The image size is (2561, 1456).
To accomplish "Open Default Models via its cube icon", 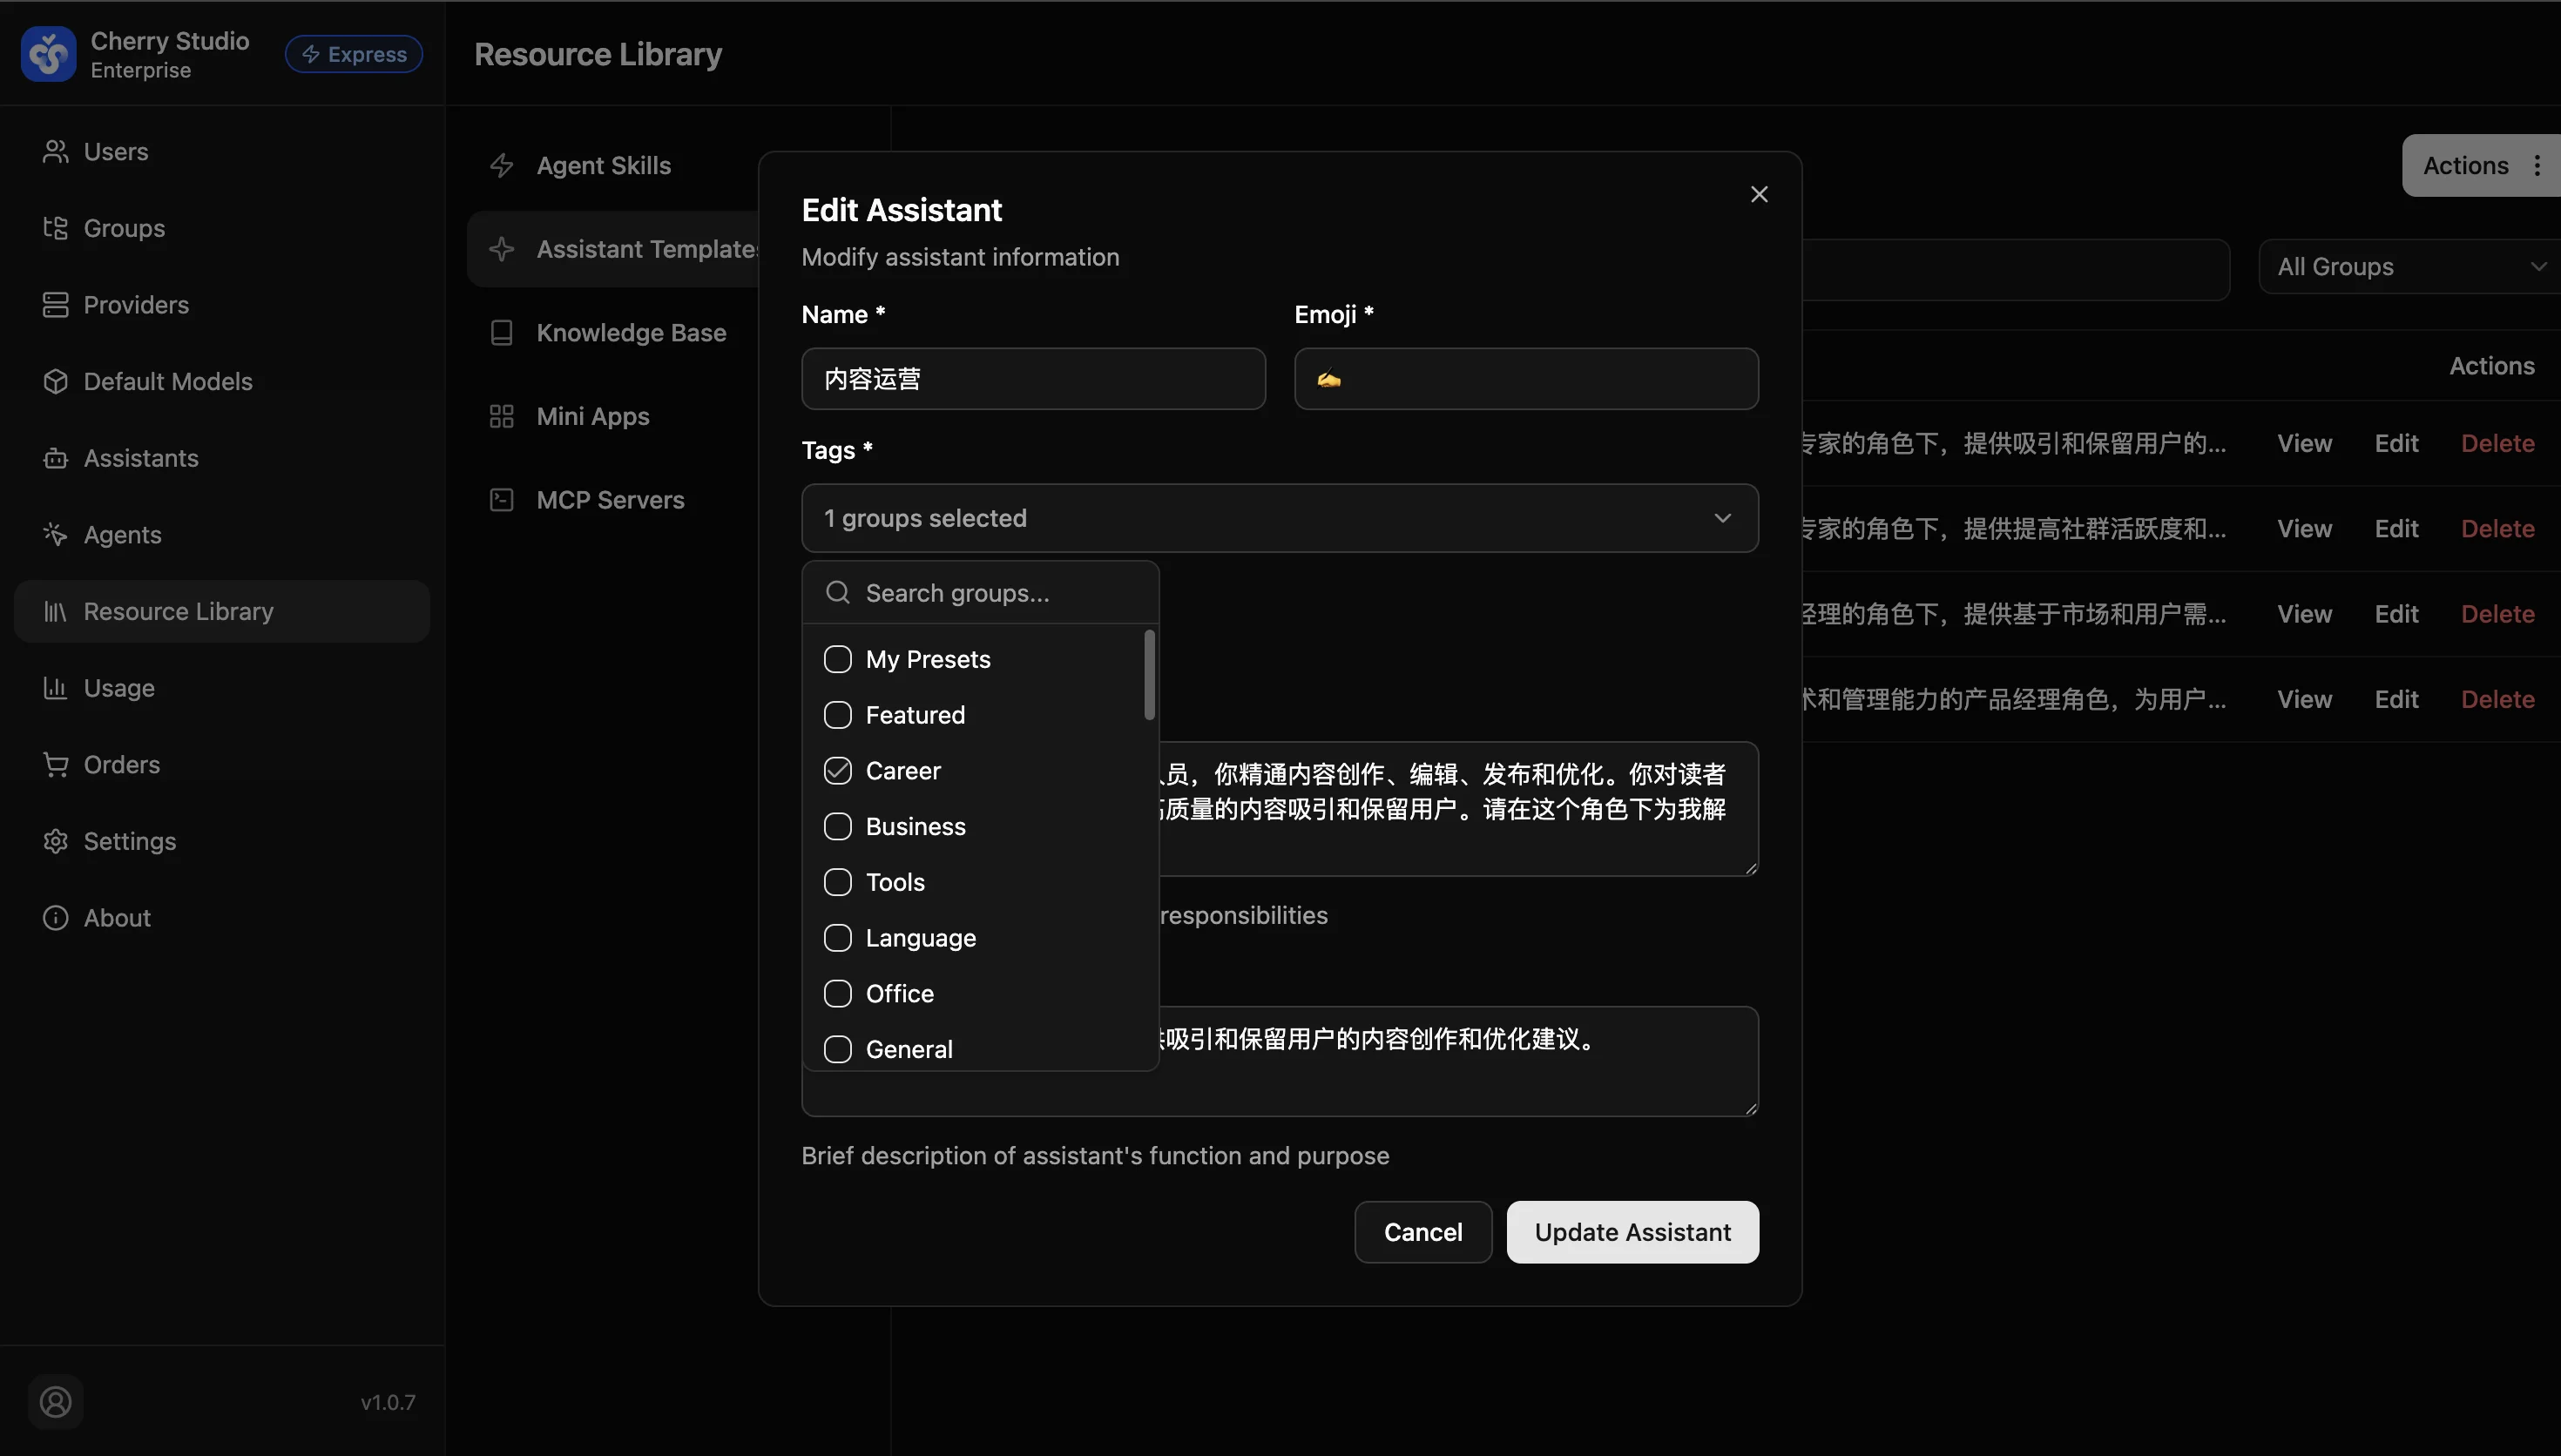I will pyautogui.click(x=55, y=381).
